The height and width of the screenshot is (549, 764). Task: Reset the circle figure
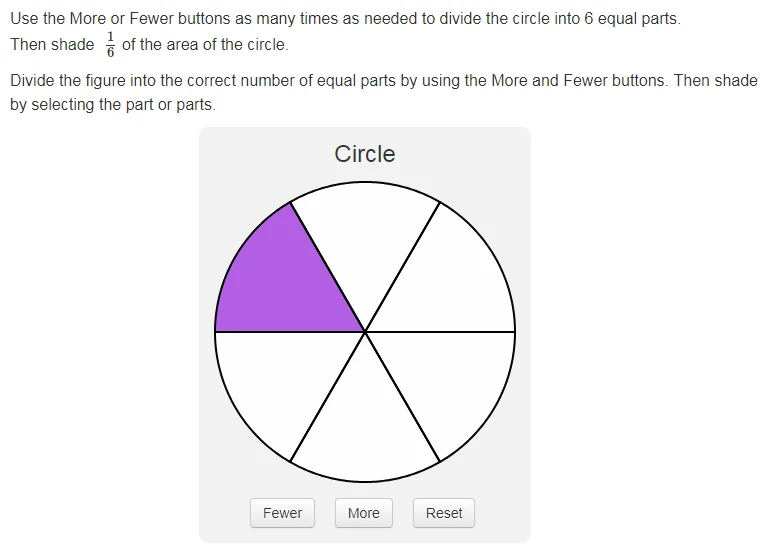pos(444,513)
